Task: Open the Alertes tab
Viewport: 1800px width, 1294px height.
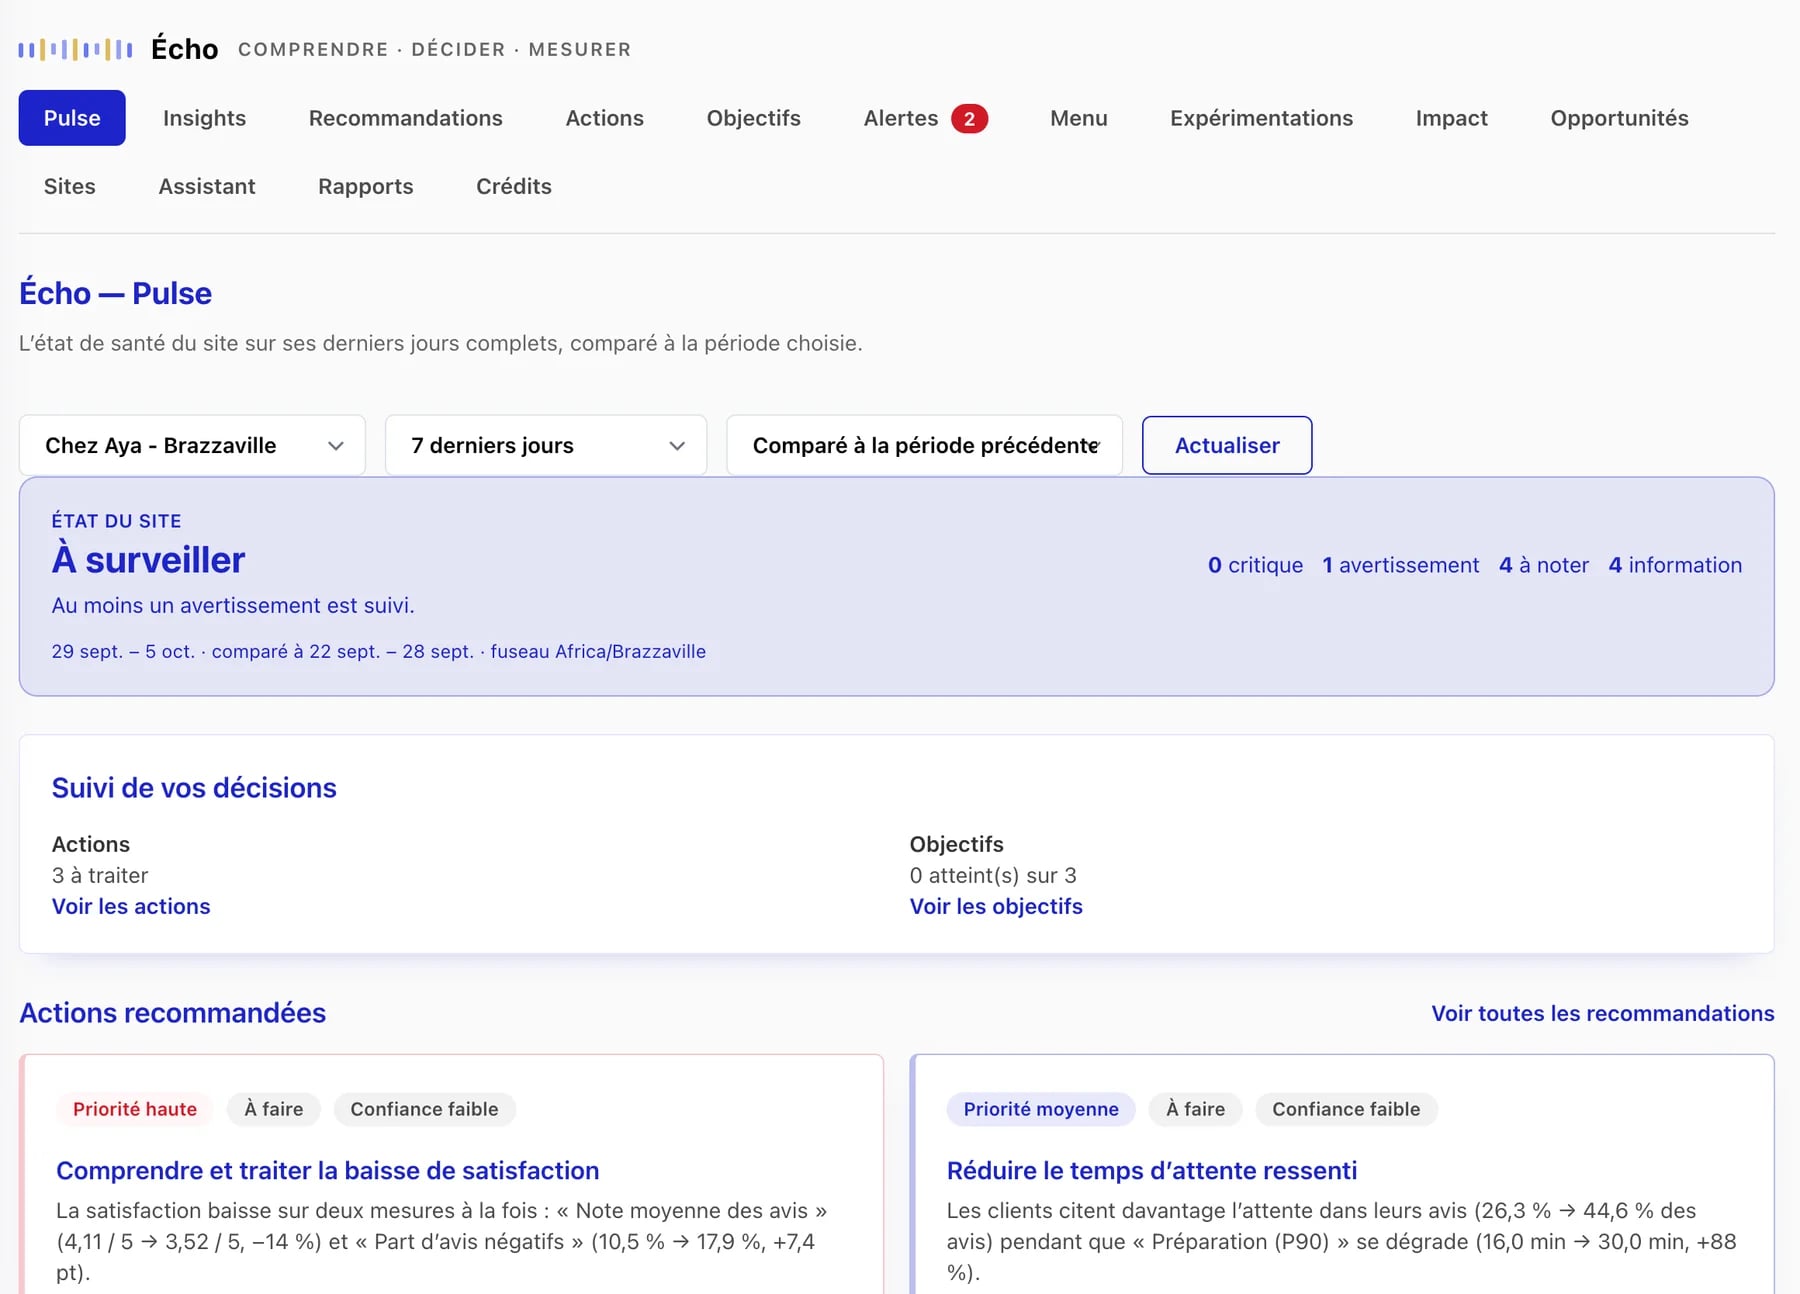Action: coord(925,118)
